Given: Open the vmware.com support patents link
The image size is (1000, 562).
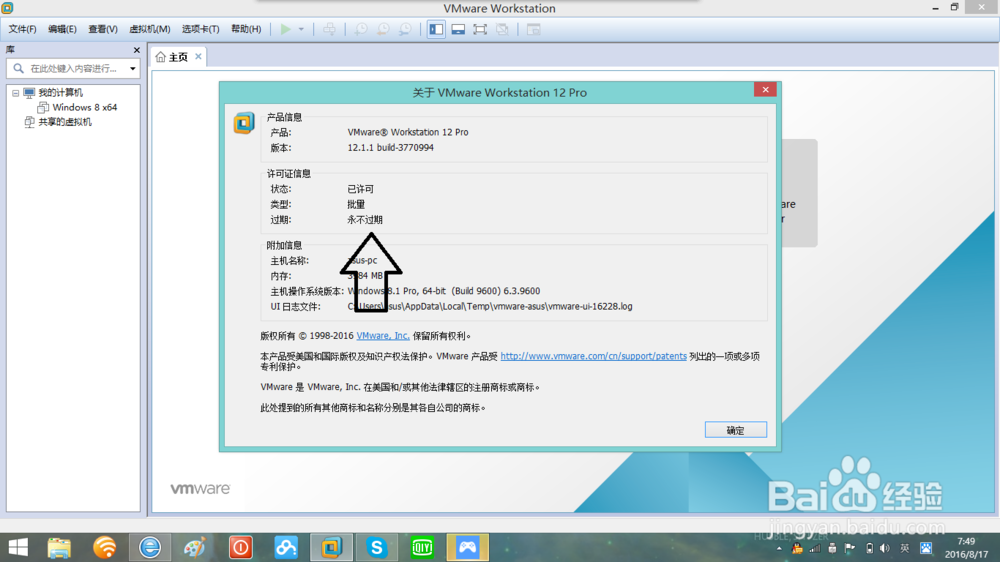Looking at the screenshot, I should point(593,356).
